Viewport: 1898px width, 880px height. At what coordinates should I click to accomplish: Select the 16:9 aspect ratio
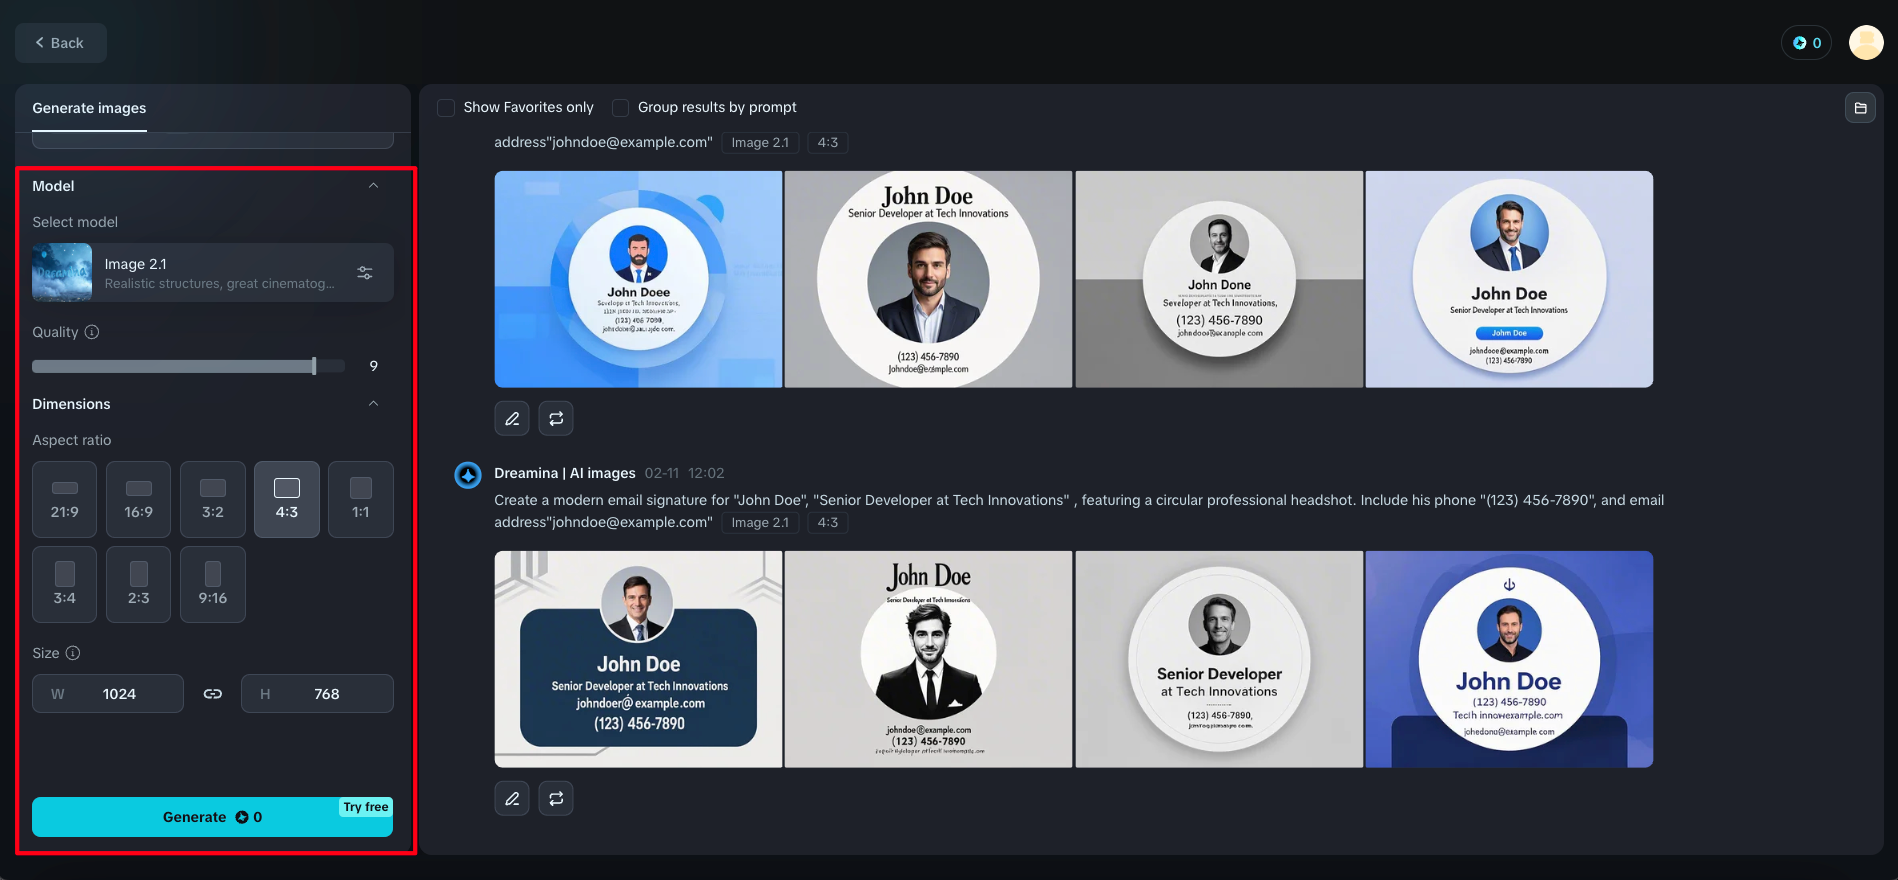[139, 500]
